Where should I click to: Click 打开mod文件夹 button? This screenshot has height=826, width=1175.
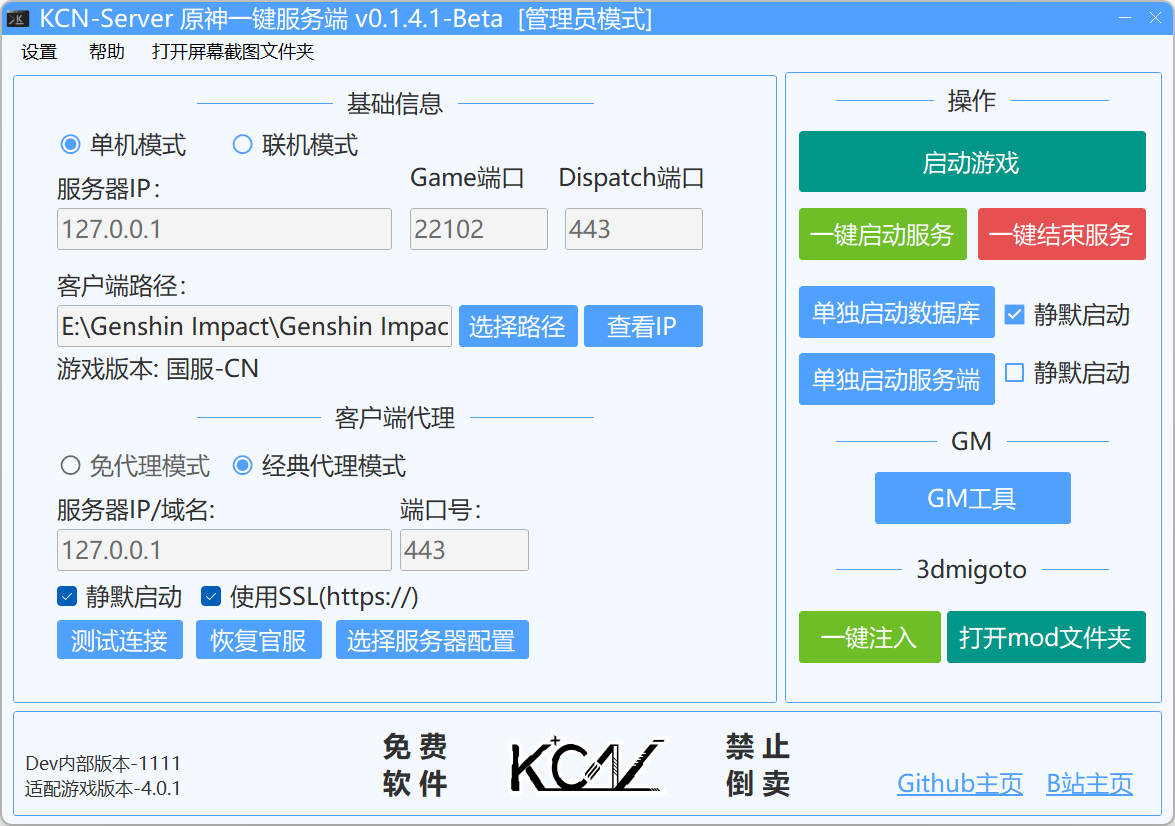(1046, 637)
